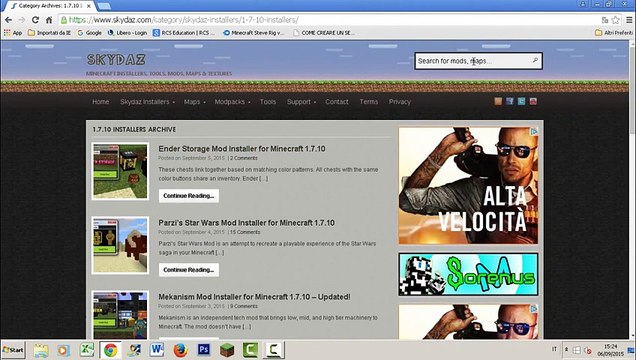Open Mekanism Mod Installer article title
Viewport: 636px width, 360px height.
click(254, 297)
